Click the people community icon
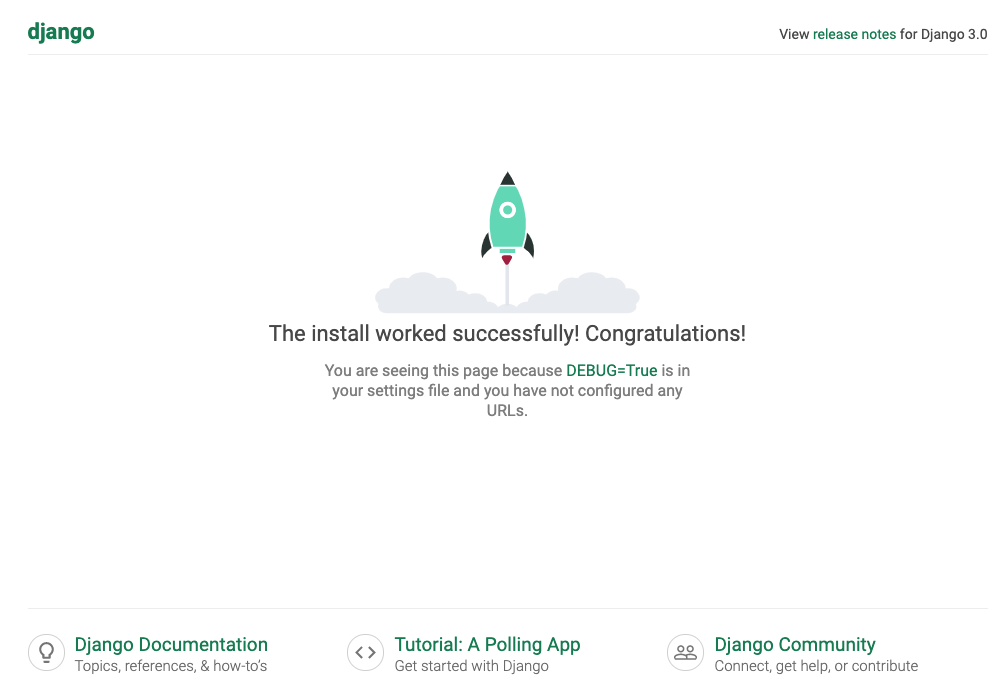This screenshot has width=1004, height=693. pyautogui.click(x=685, y=653)
